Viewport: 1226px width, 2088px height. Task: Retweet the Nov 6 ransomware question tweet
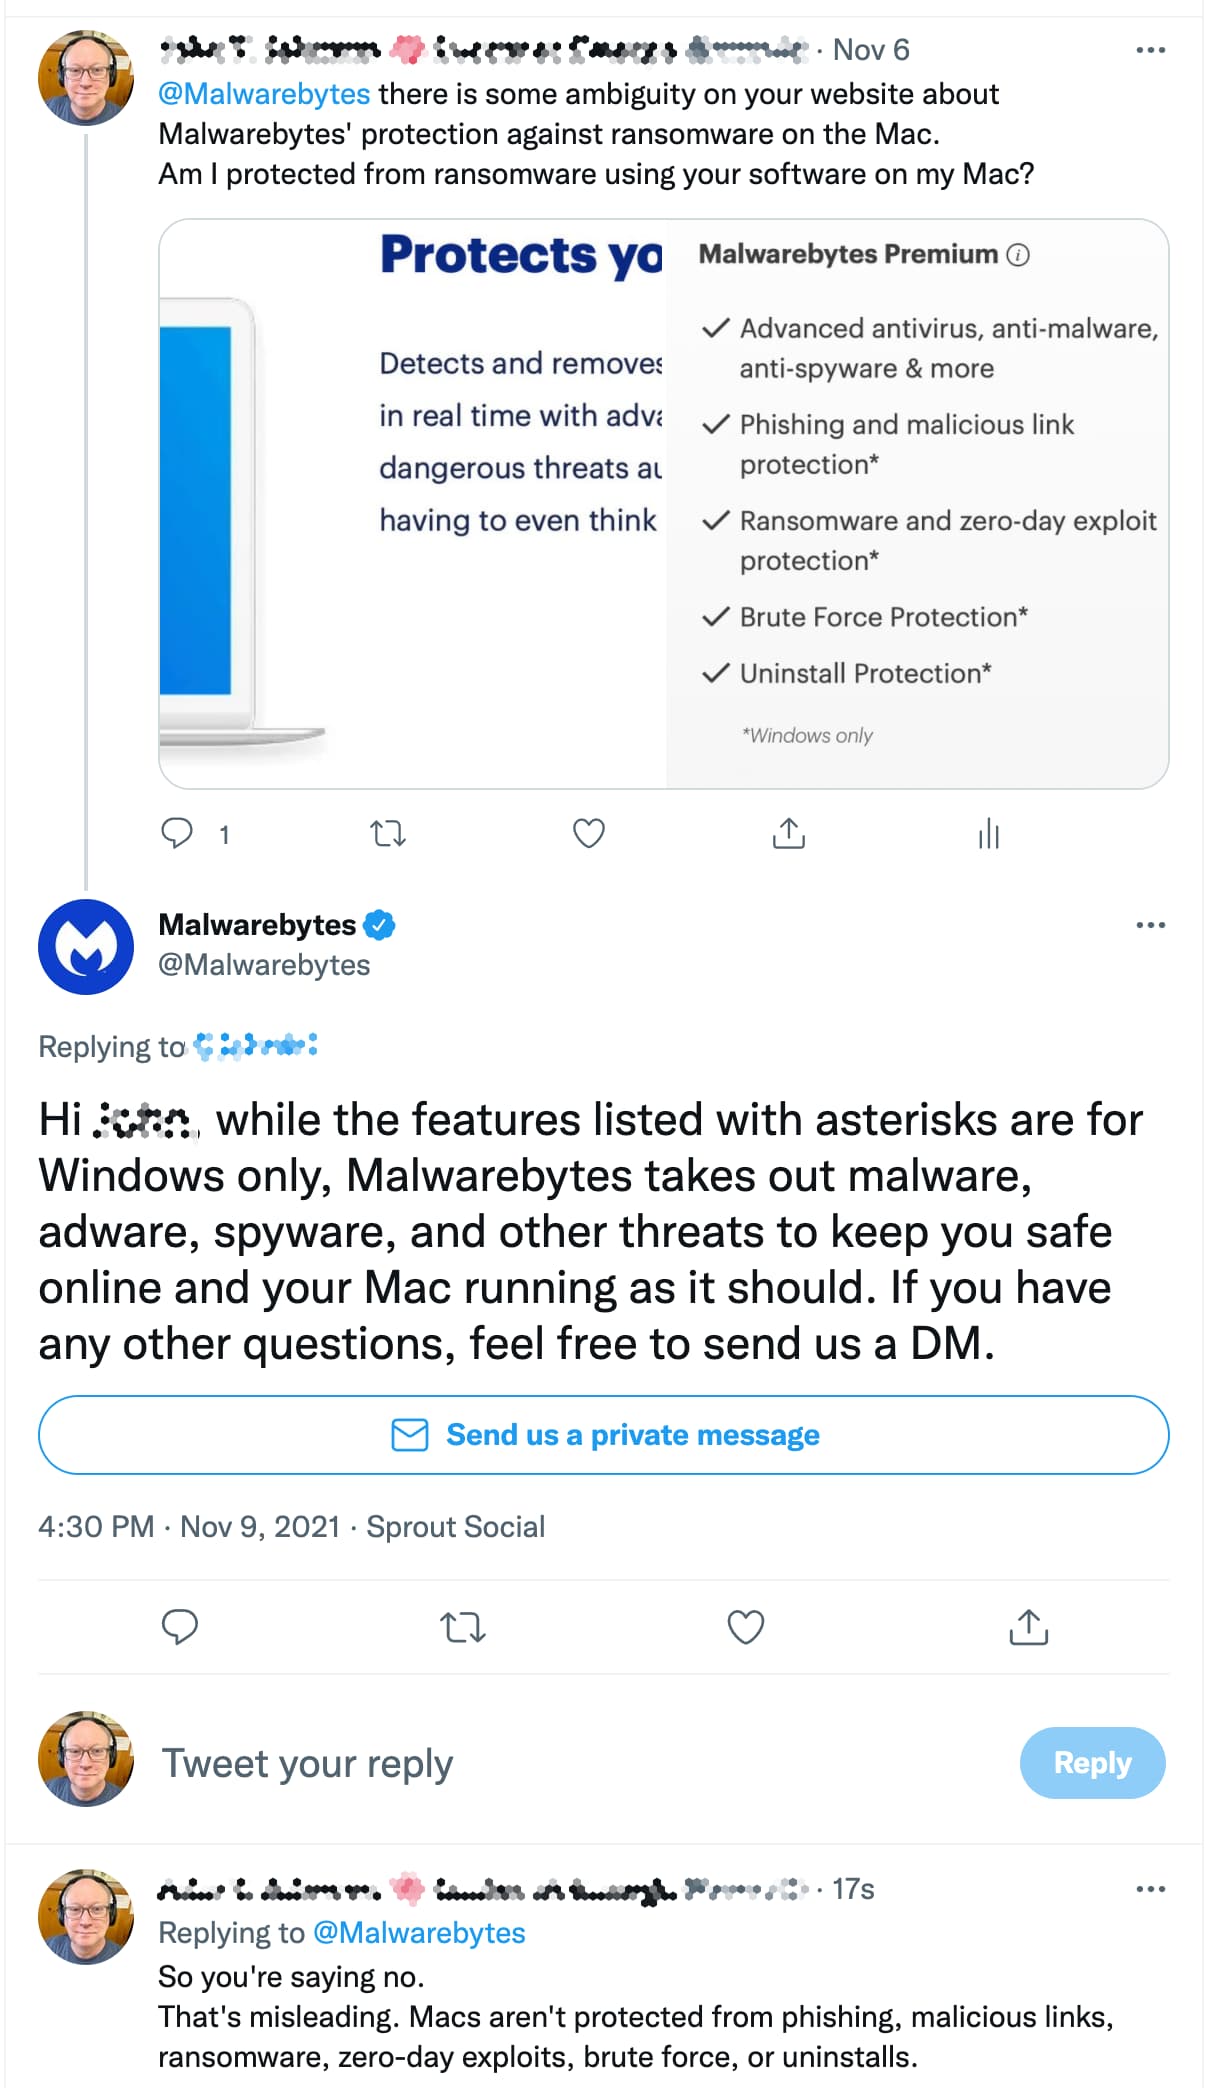[x=387, y=833]
